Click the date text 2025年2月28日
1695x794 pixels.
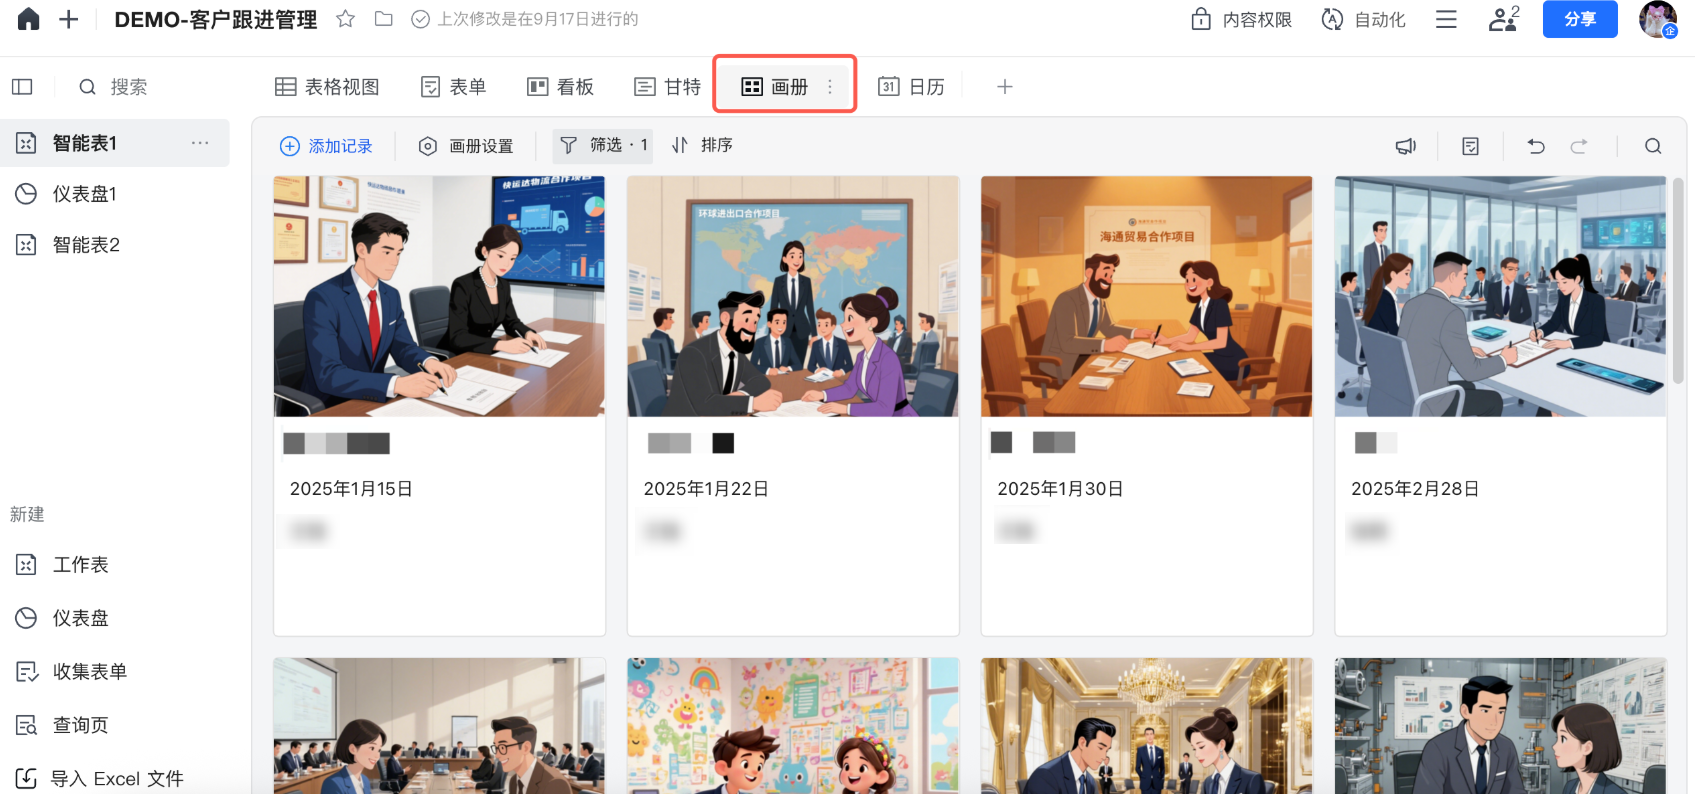(x=1415, y=489)
